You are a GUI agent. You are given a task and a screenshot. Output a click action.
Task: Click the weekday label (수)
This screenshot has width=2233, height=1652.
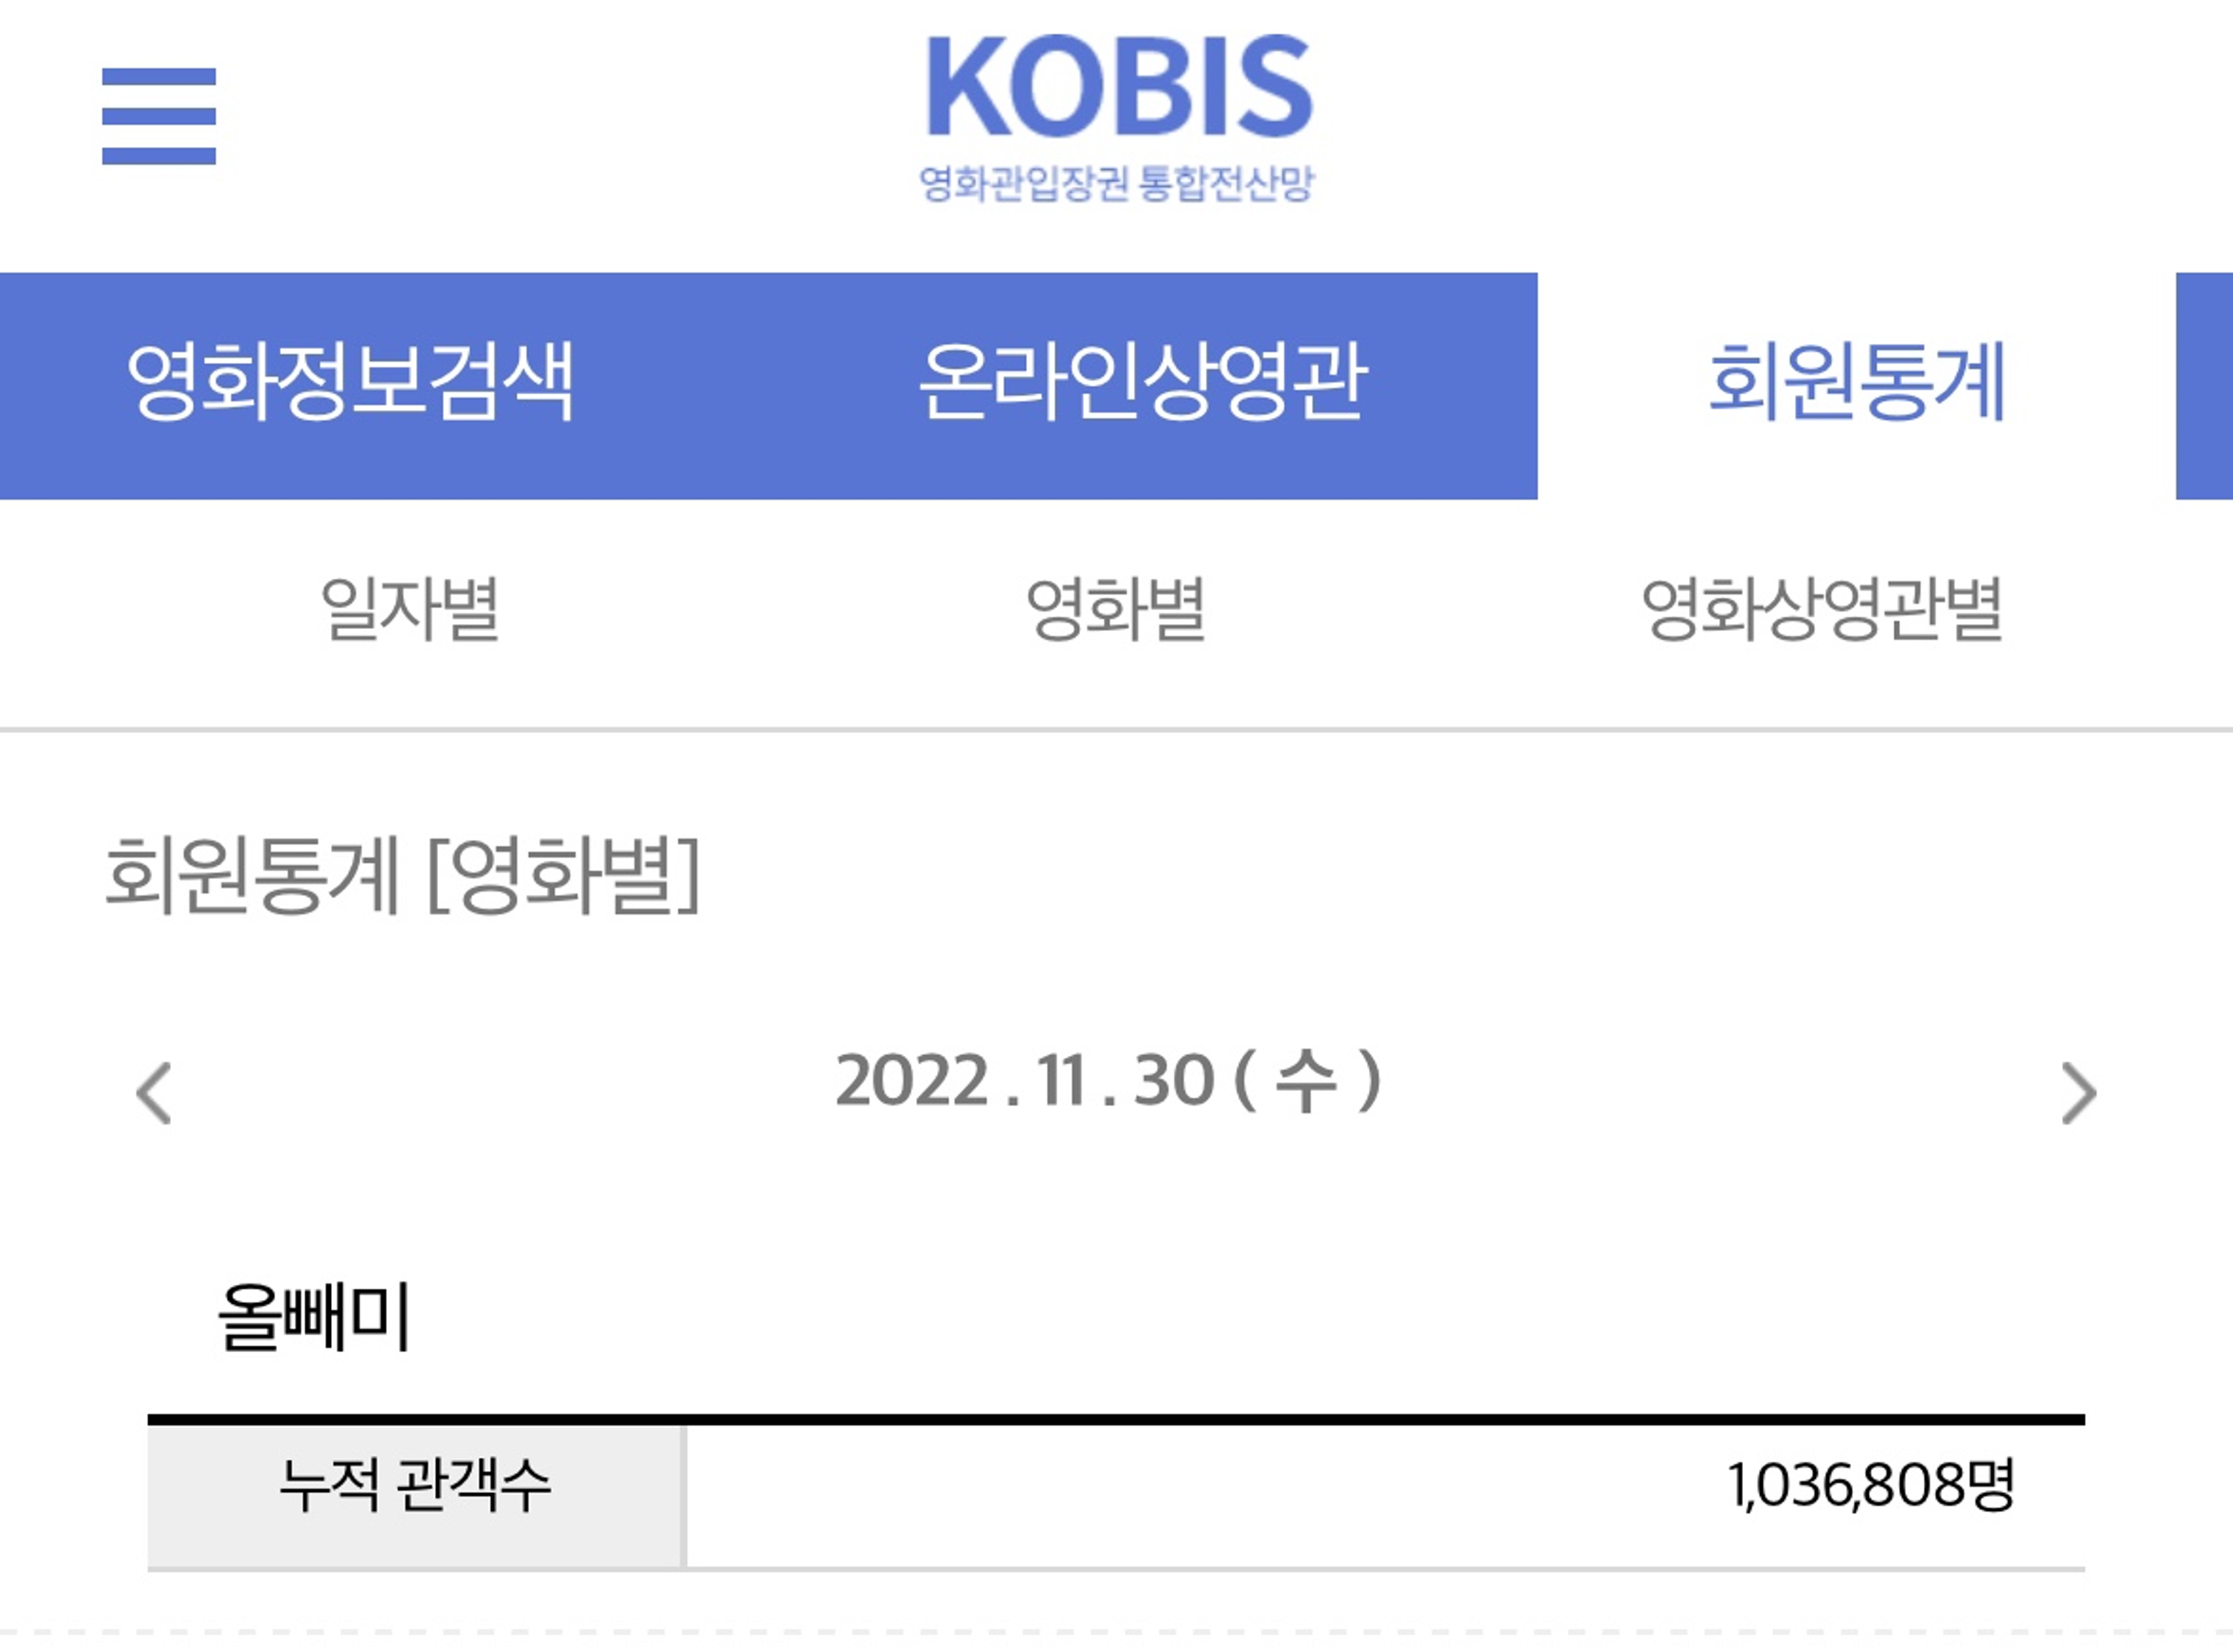(x=1308, y=1082)
